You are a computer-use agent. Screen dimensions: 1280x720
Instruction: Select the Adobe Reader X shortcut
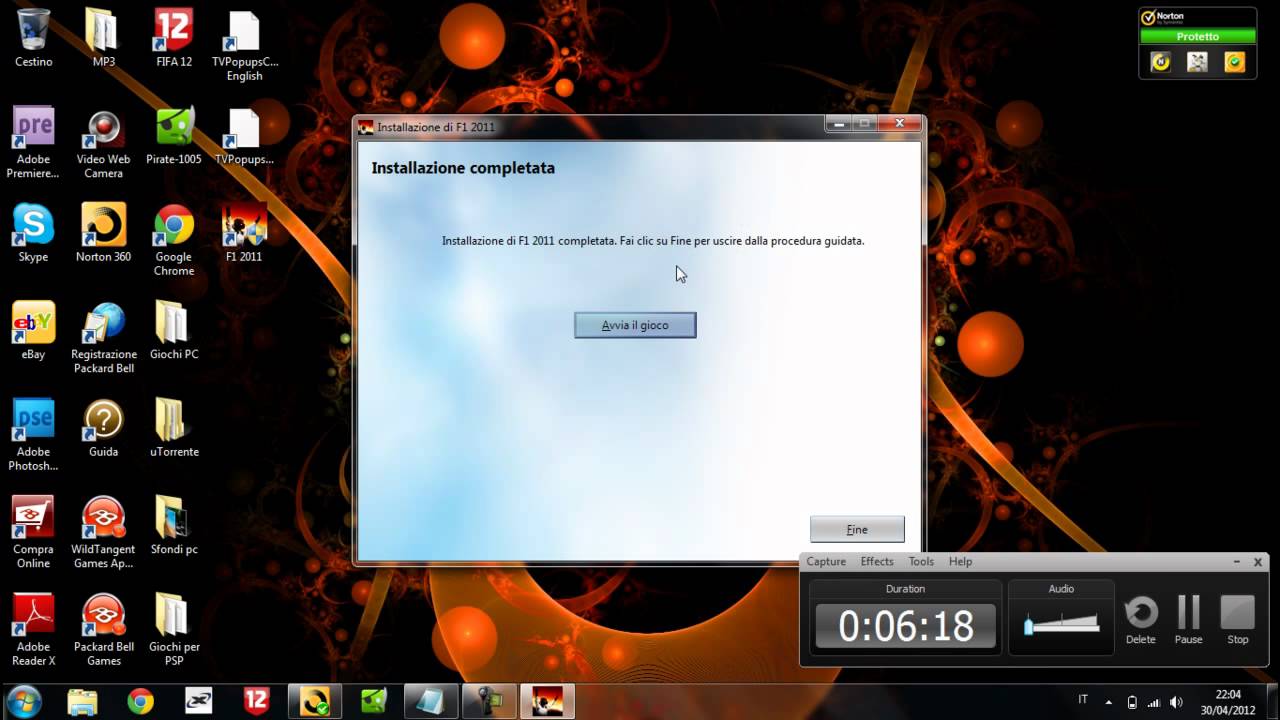point(33,630)
